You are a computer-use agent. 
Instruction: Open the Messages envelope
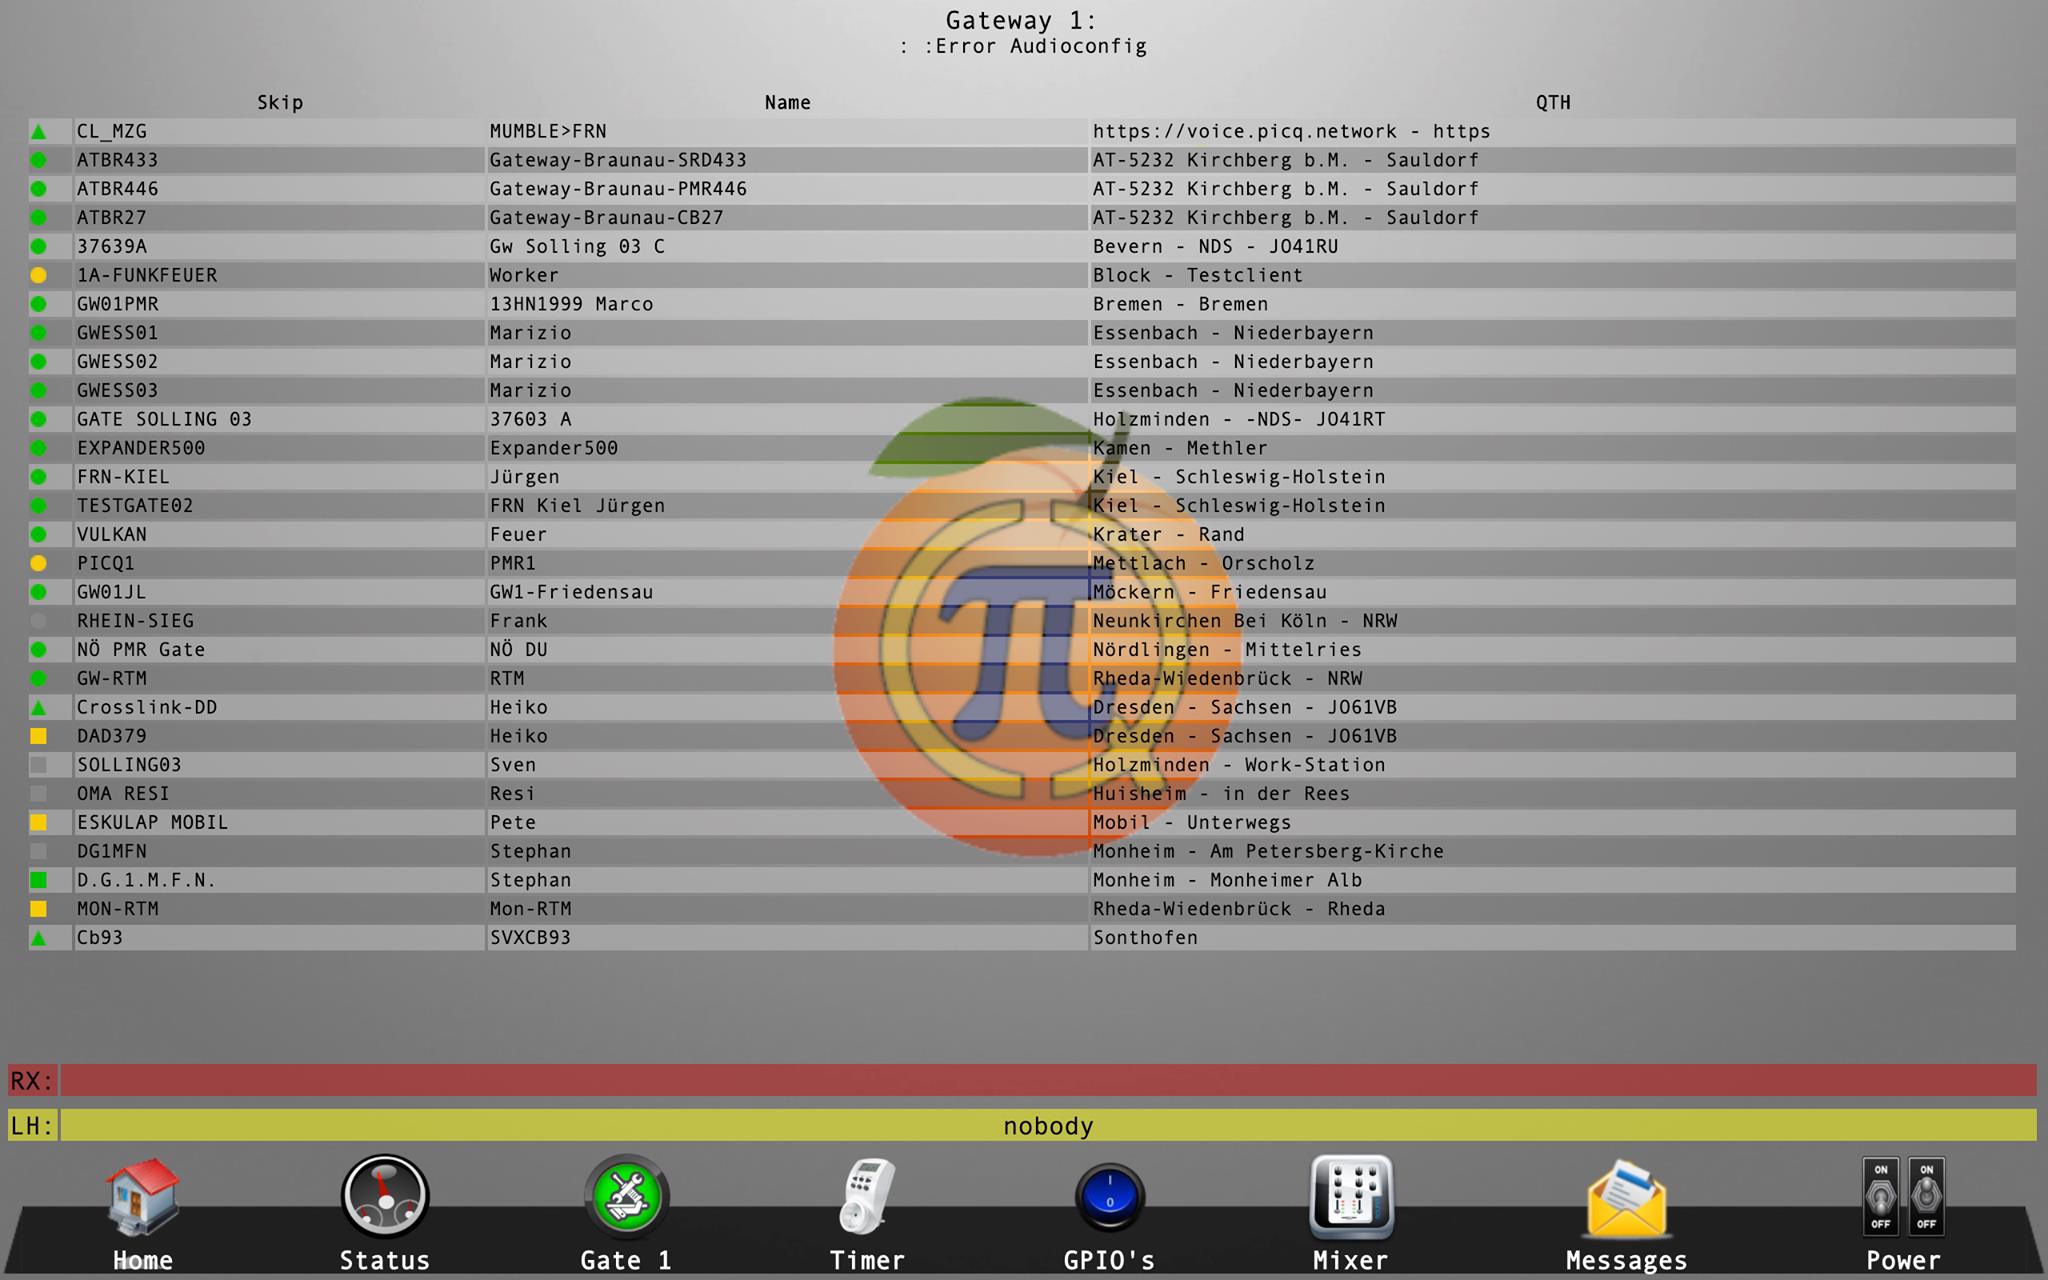(1627, 1214)
